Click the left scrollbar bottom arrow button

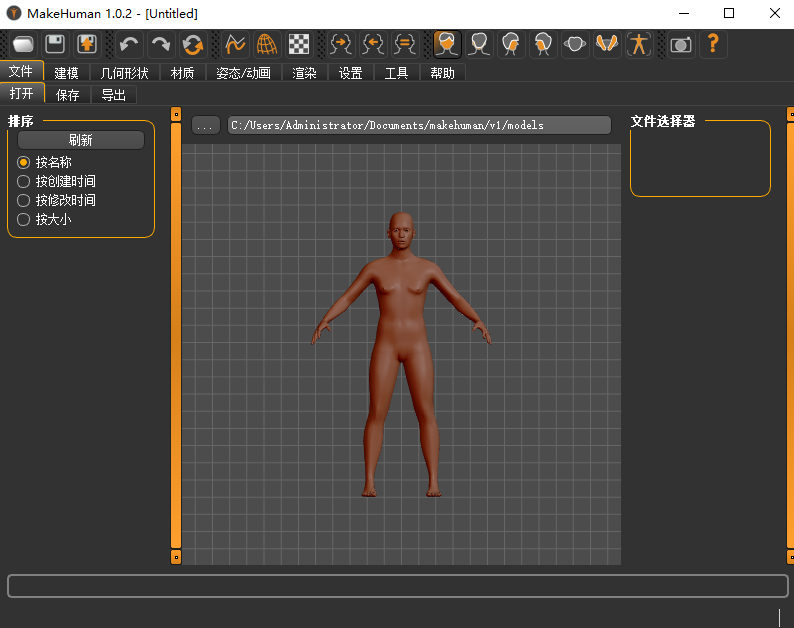click(x=176, y=557)
